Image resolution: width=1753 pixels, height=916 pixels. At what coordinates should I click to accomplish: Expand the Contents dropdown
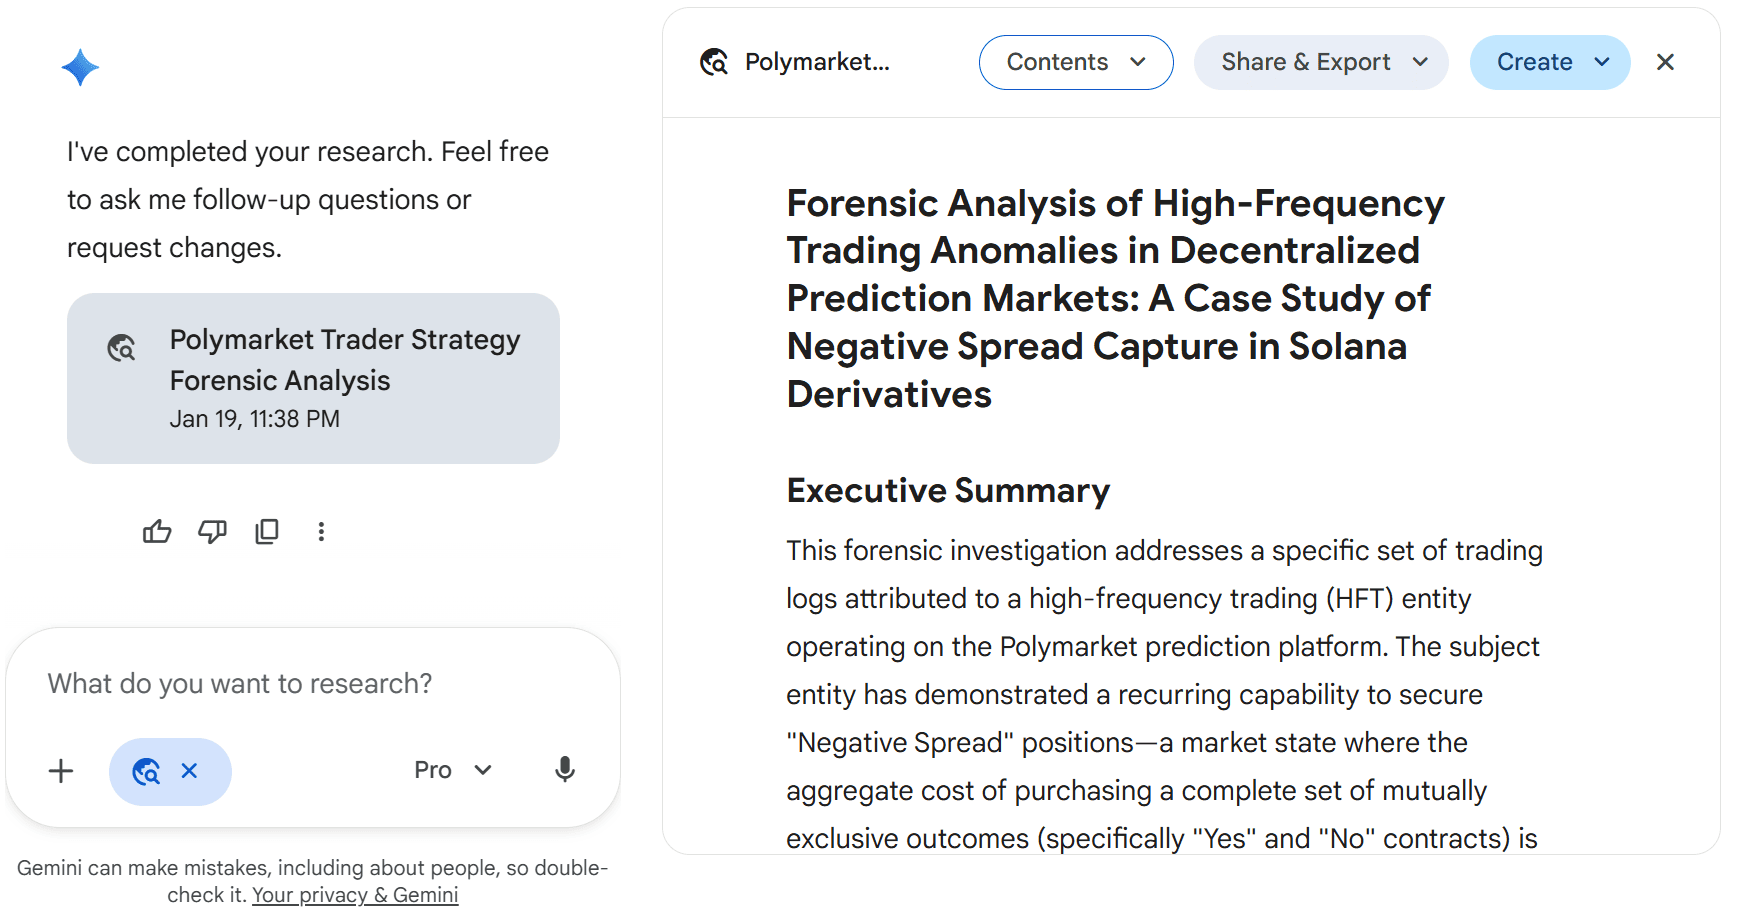(x=1075, y=62)
